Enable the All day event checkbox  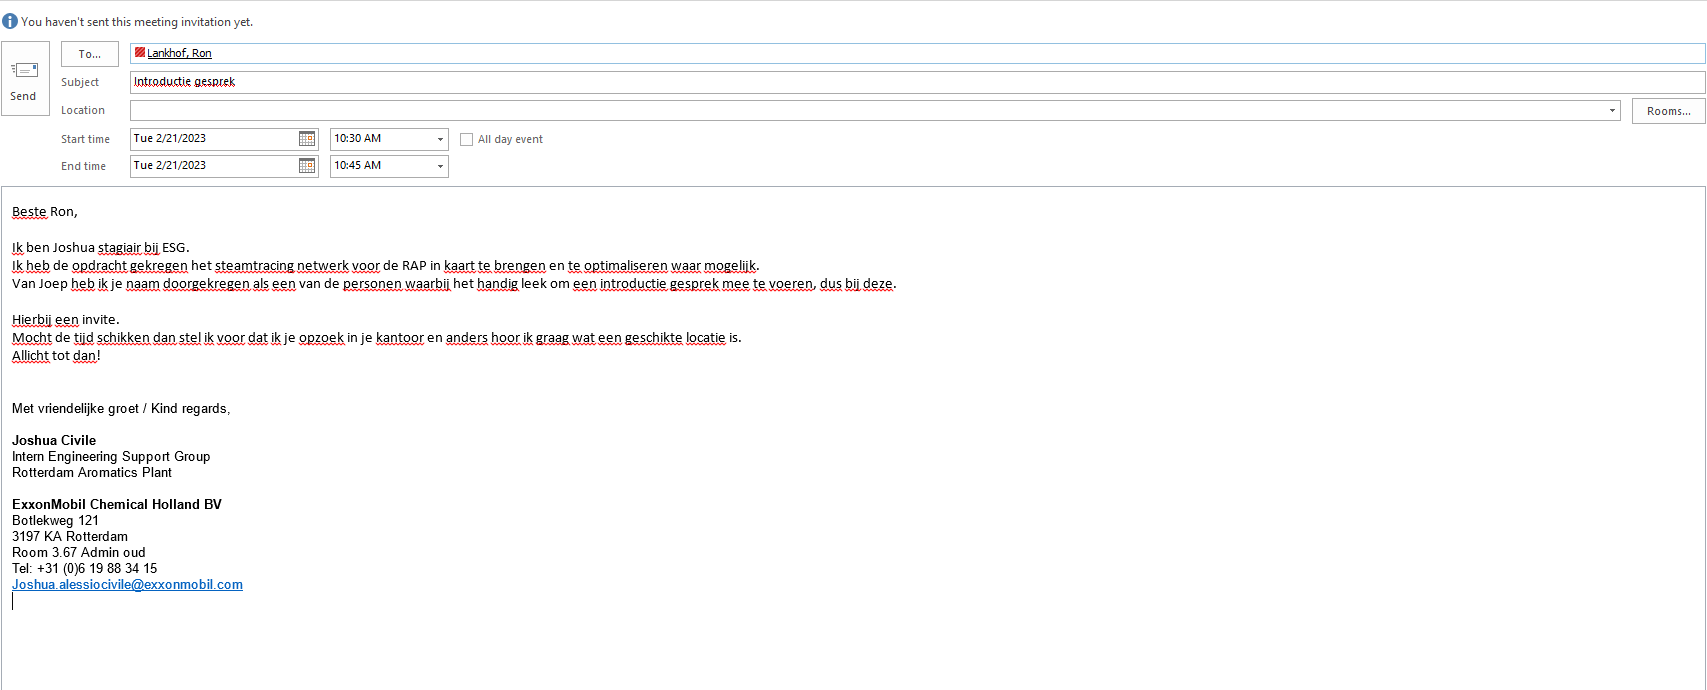click(466, 139)
